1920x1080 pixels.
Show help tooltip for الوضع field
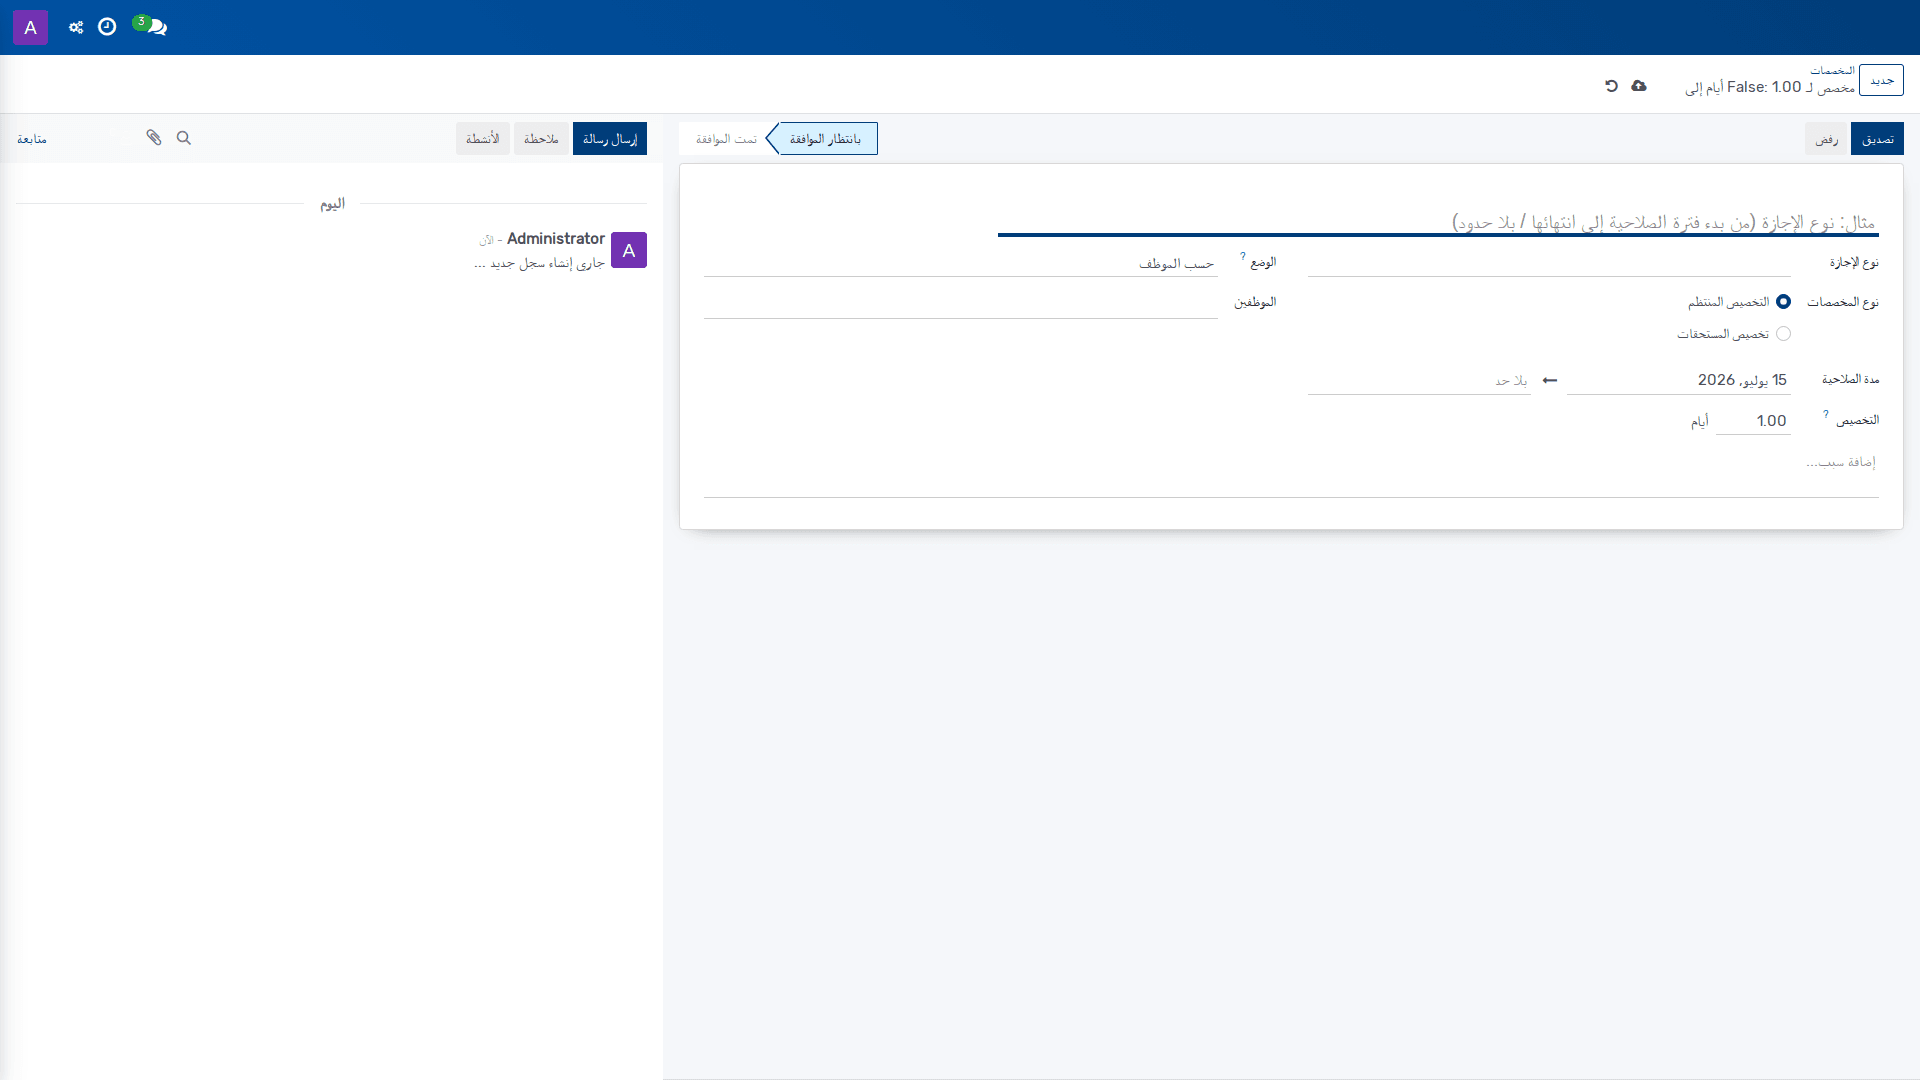coord(1243,257)
